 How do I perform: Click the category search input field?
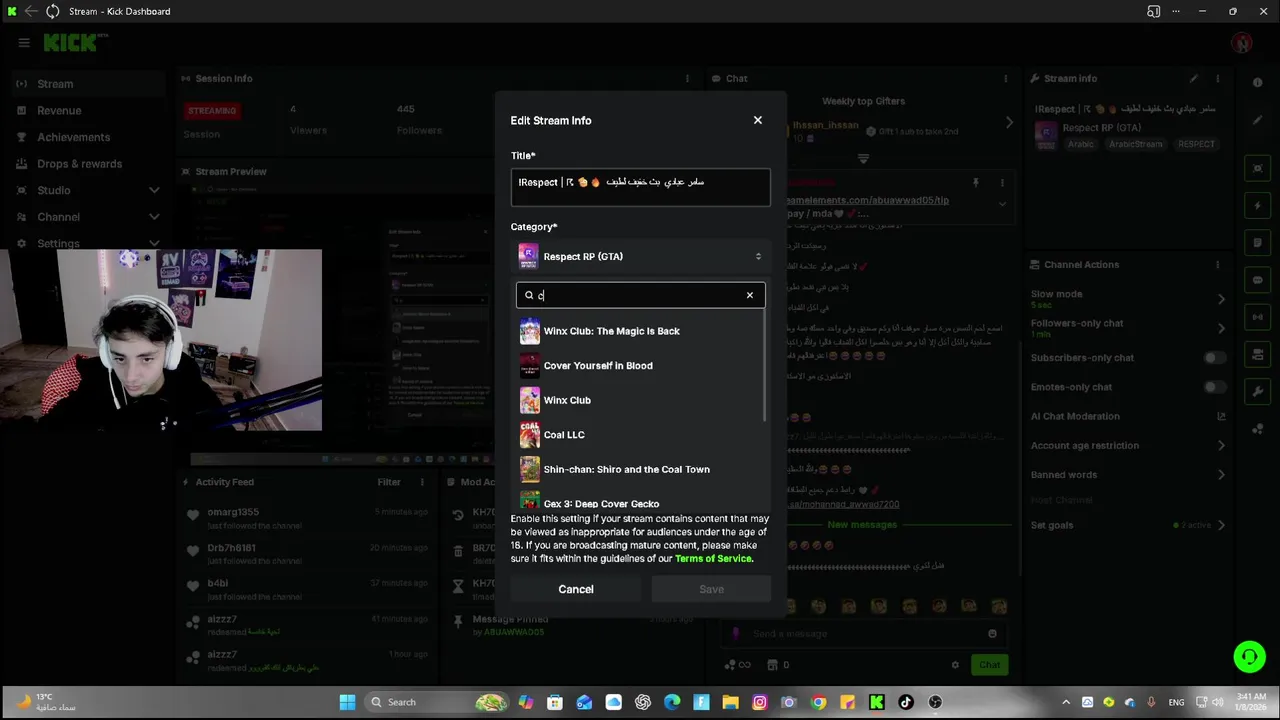[640, 295]
